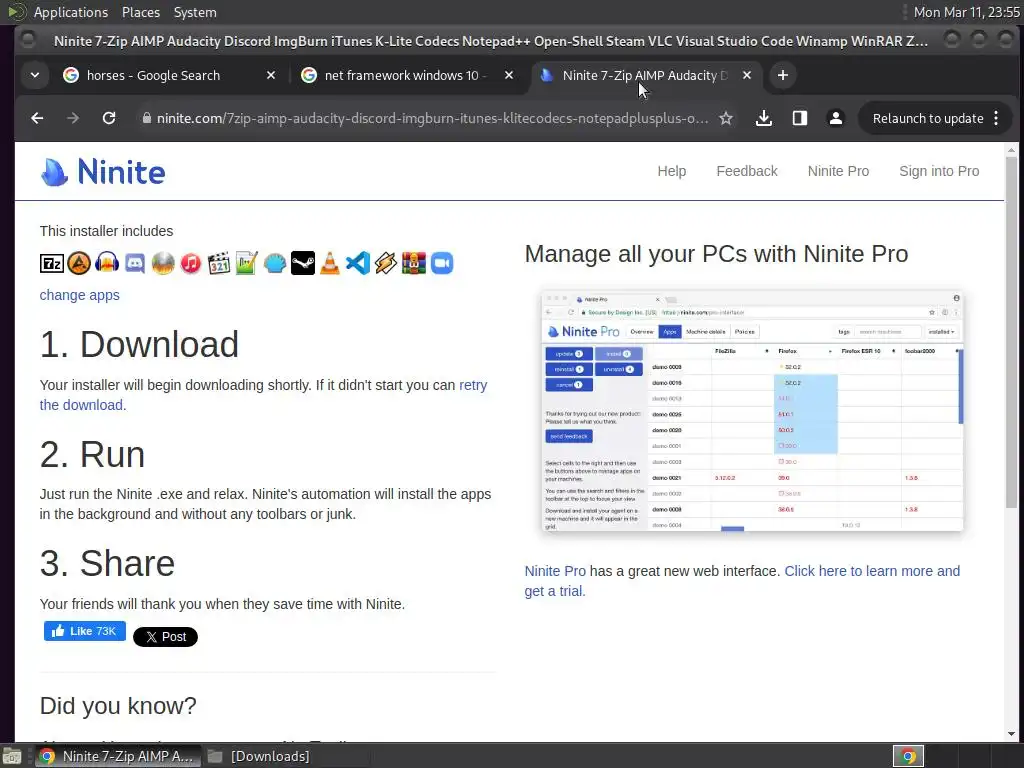Click the Visual Studio Code icon
This screenshot has height=768, width=1024.
tap(358, 263)
